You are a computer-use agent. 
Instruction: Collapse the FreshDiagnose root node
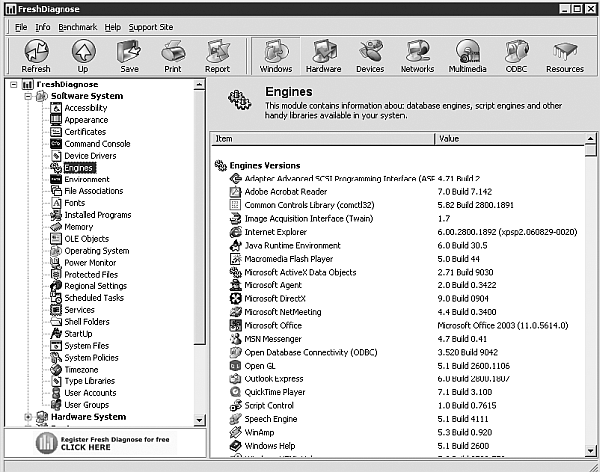pyautogui.click(x=14, y=85)
